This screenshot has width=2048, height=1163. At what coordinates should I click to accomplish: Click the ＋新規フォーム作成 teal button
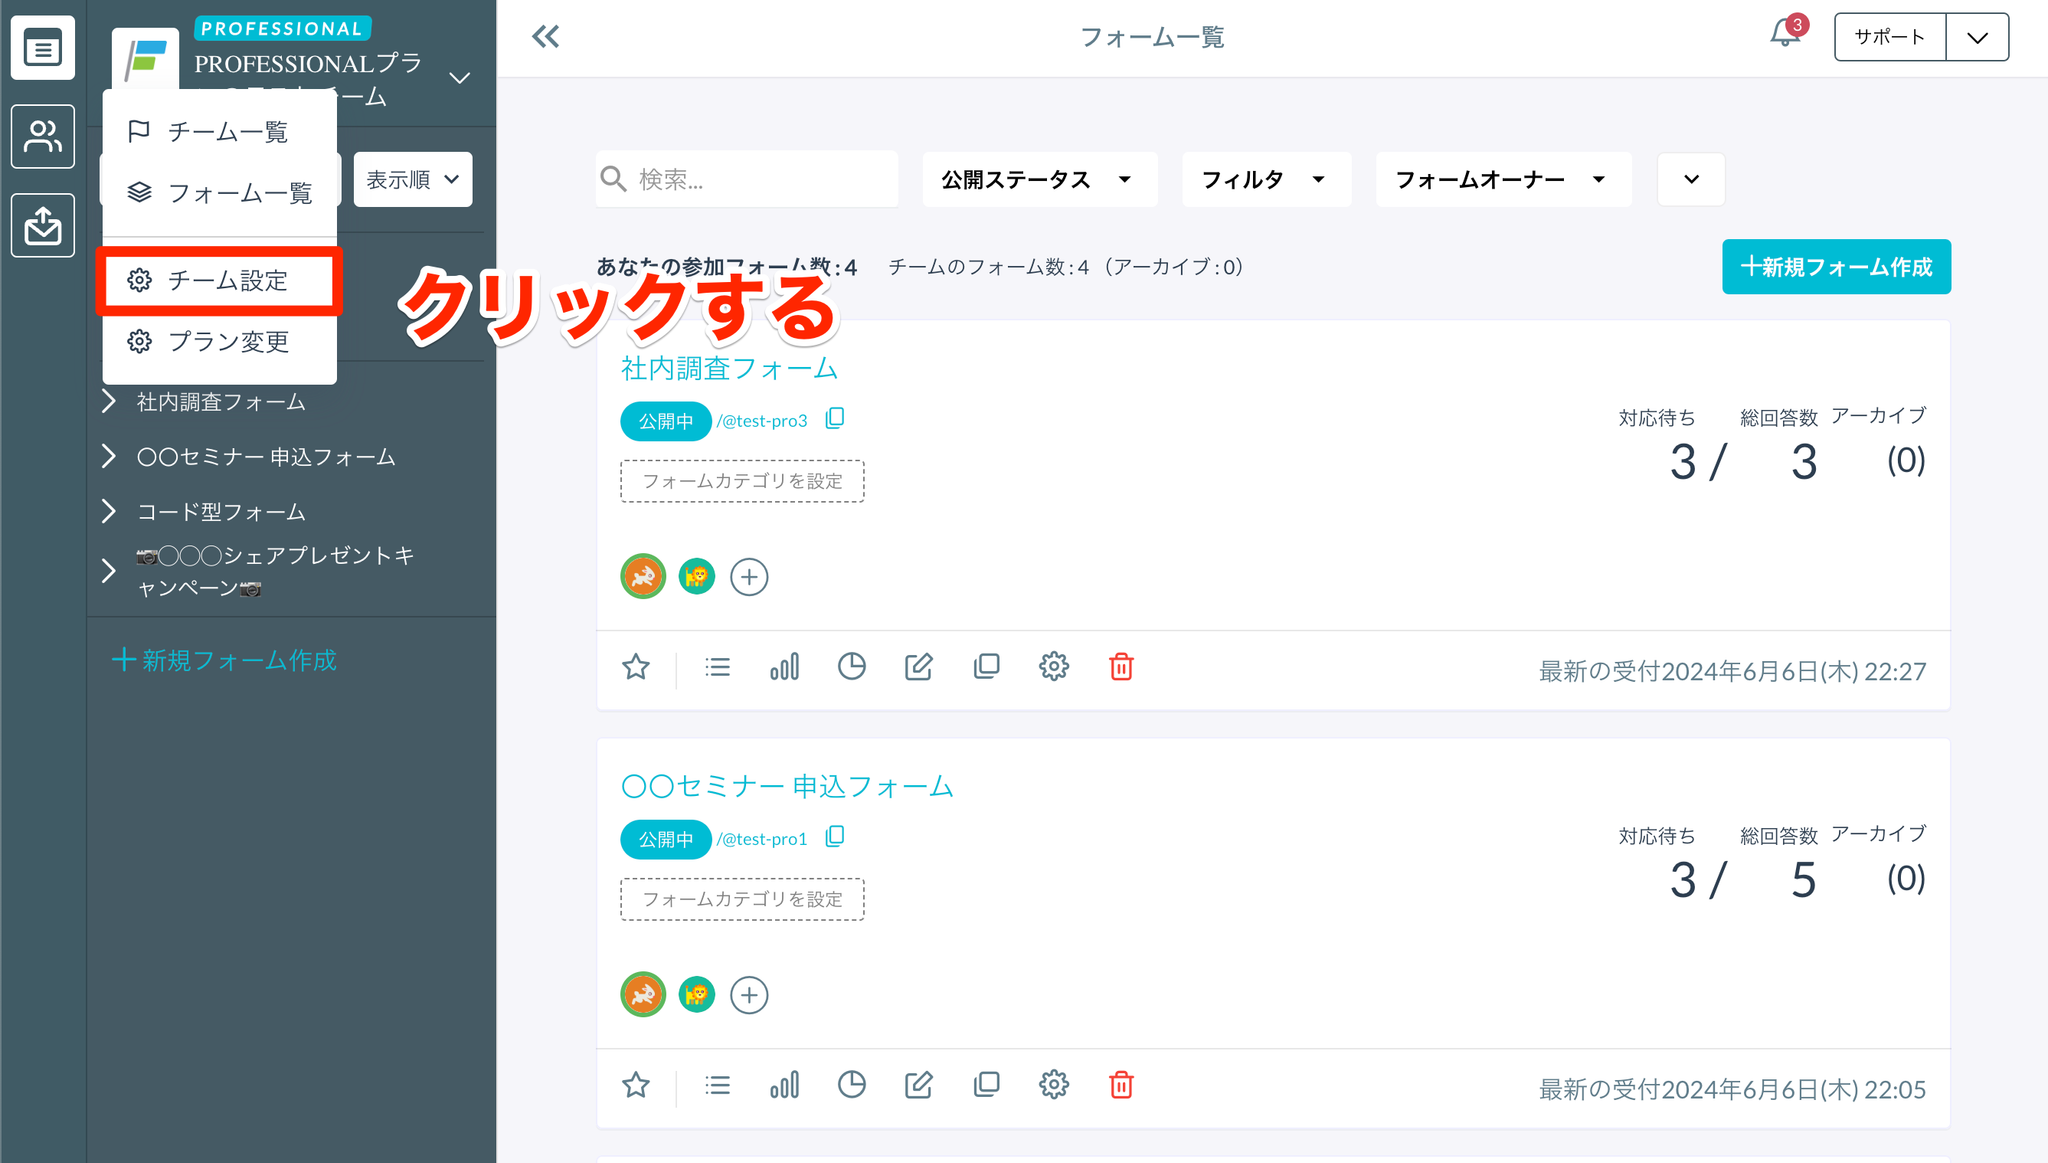coord(1835,267)
